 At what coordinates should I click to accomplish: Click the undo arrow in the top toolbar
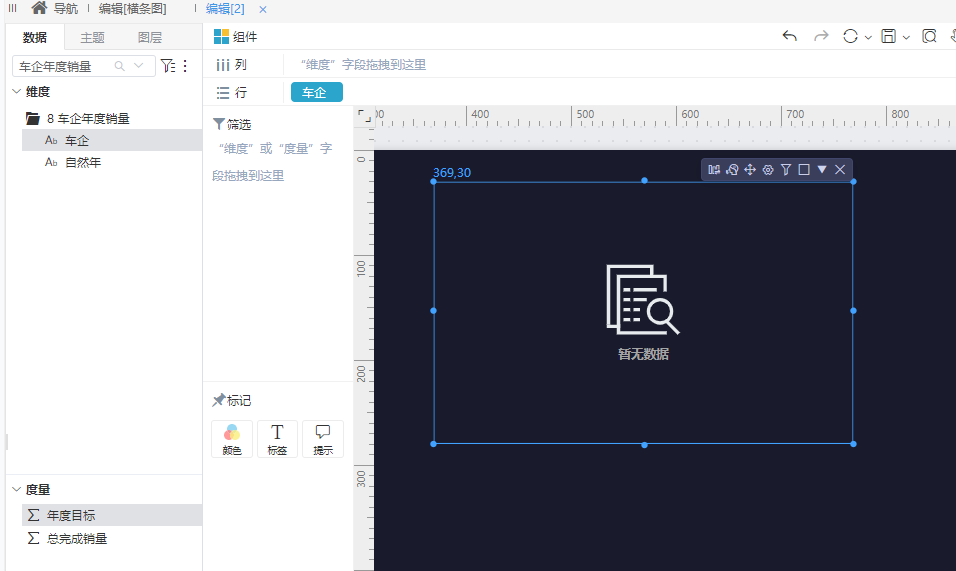click(790, 37)
